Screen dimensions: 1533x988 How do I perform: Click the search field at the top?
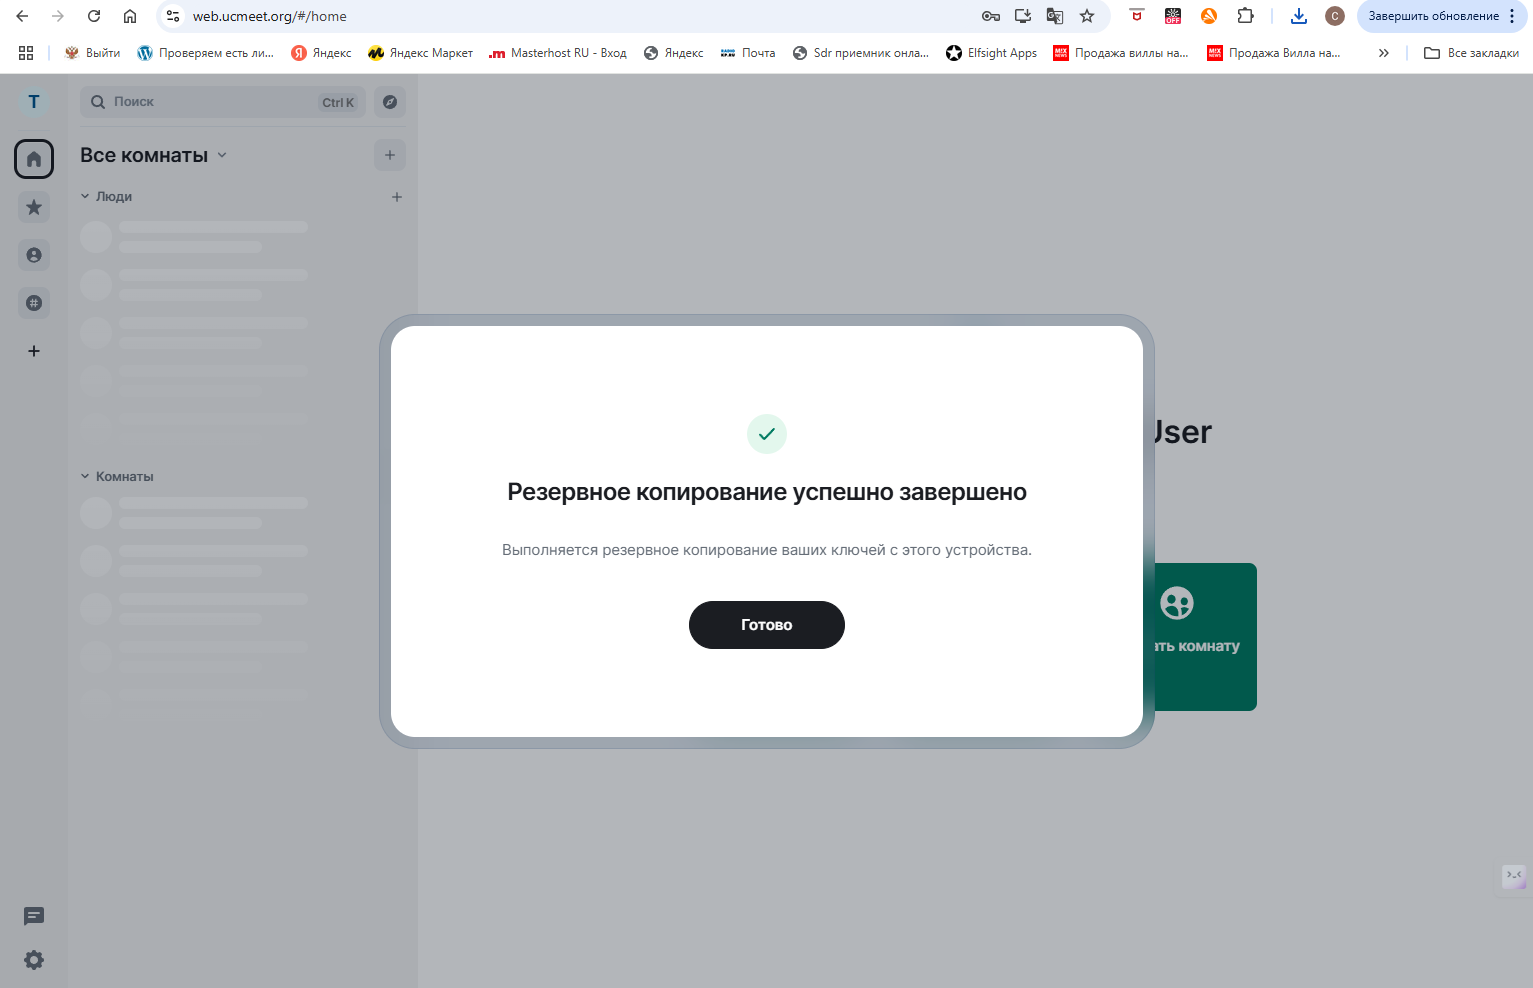point(200,101)
